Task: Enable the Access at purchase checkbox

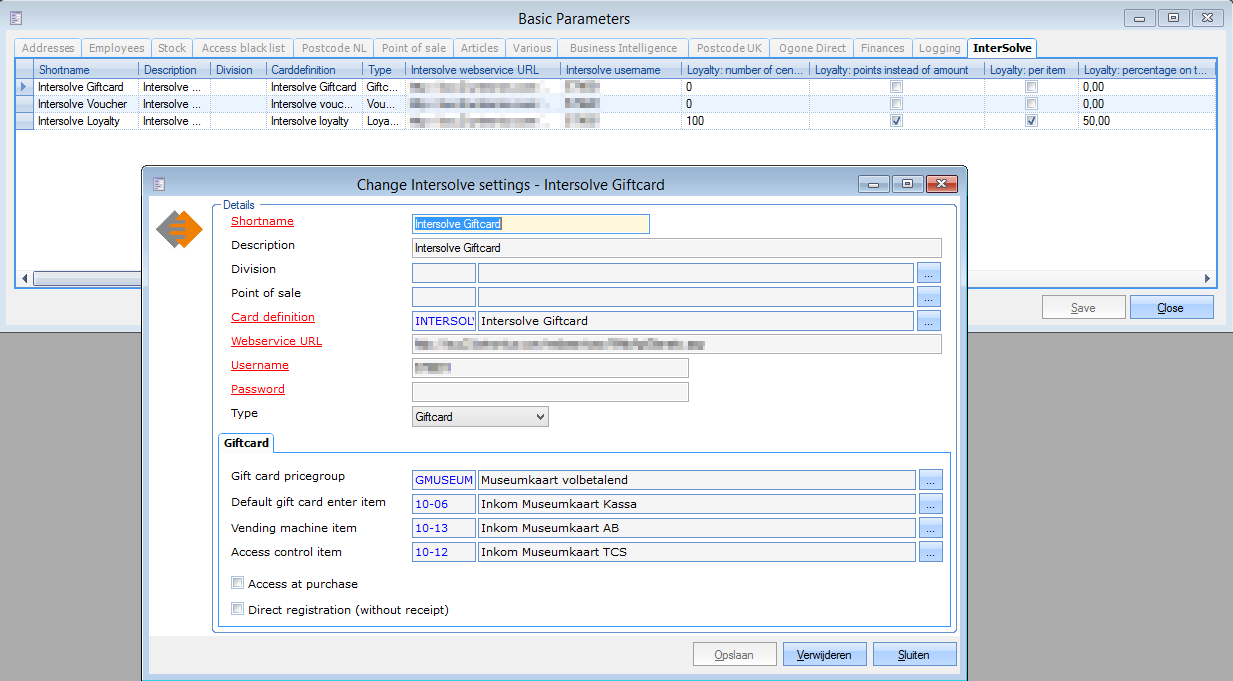Action: coord(238,583)
